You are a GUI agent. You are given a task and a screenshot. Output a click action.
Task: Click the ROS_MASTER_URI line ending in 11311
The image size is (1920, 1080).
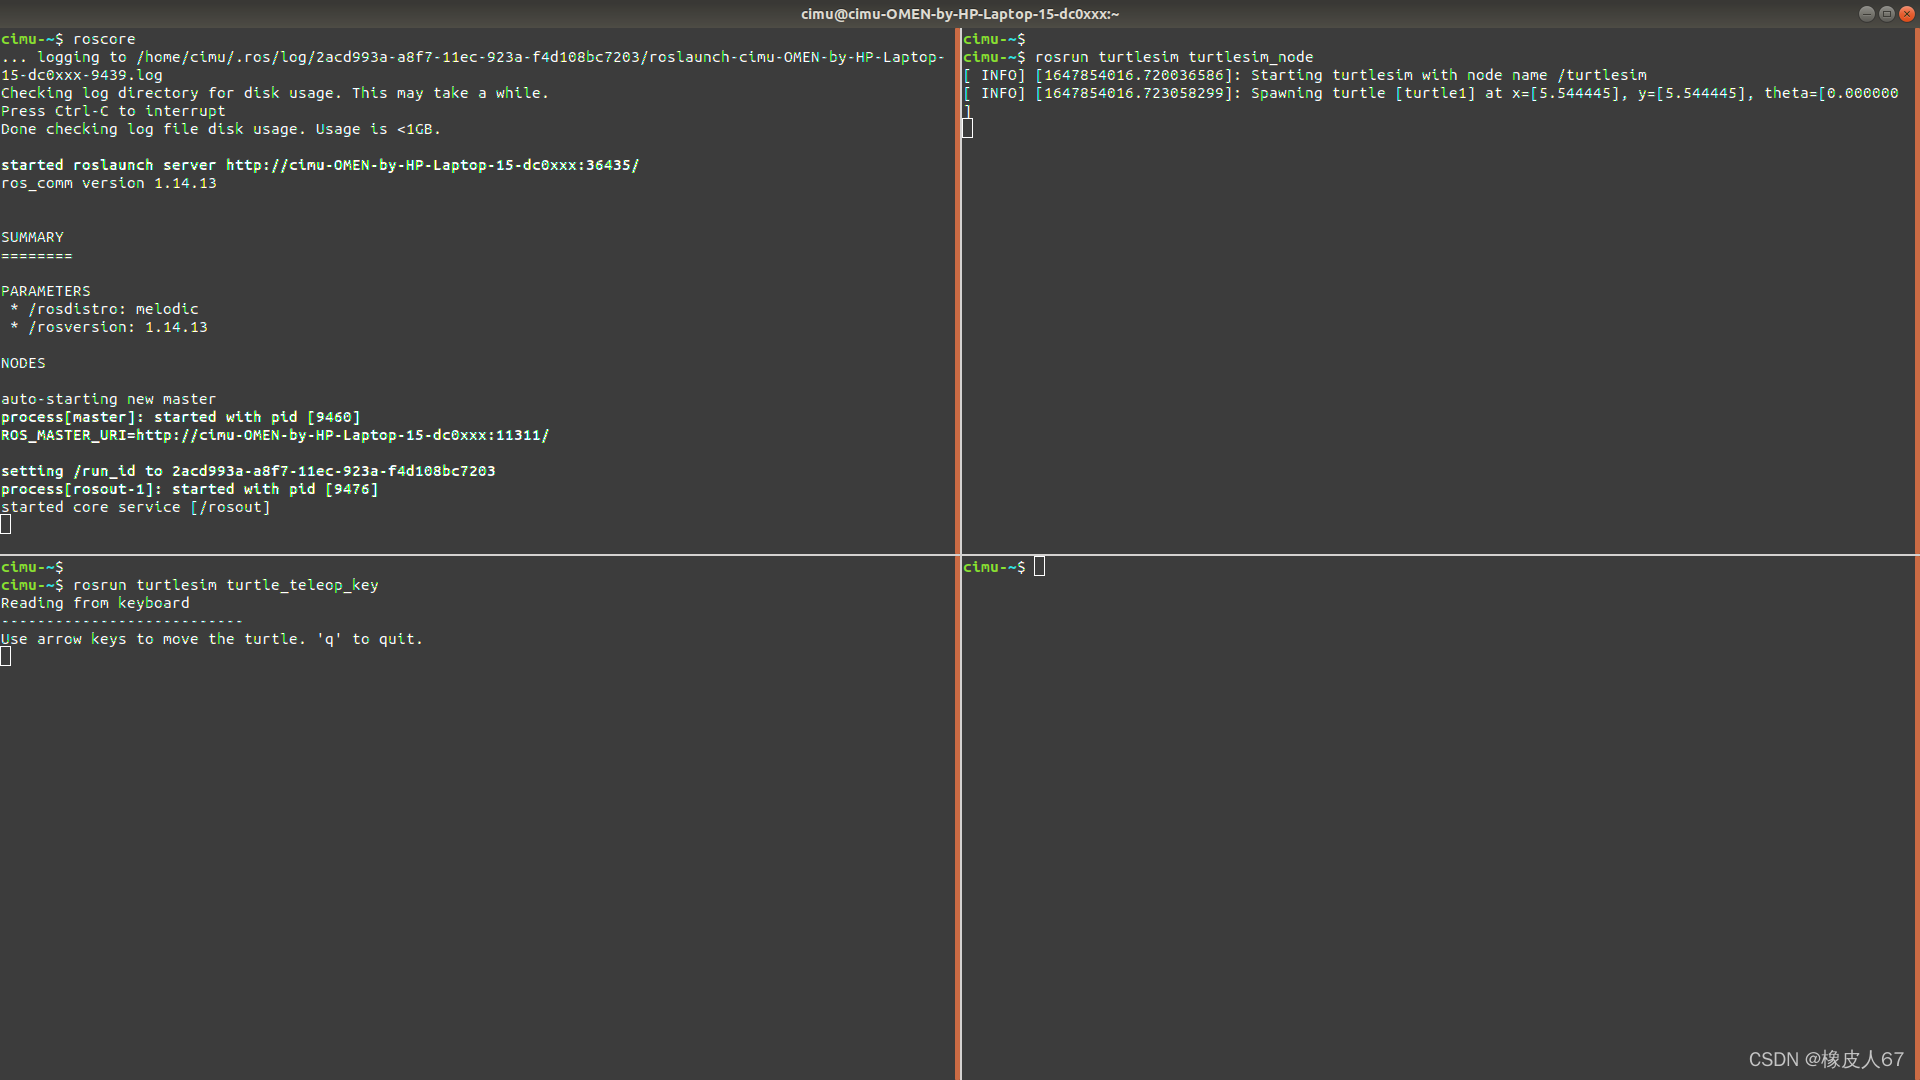(275, 435)
